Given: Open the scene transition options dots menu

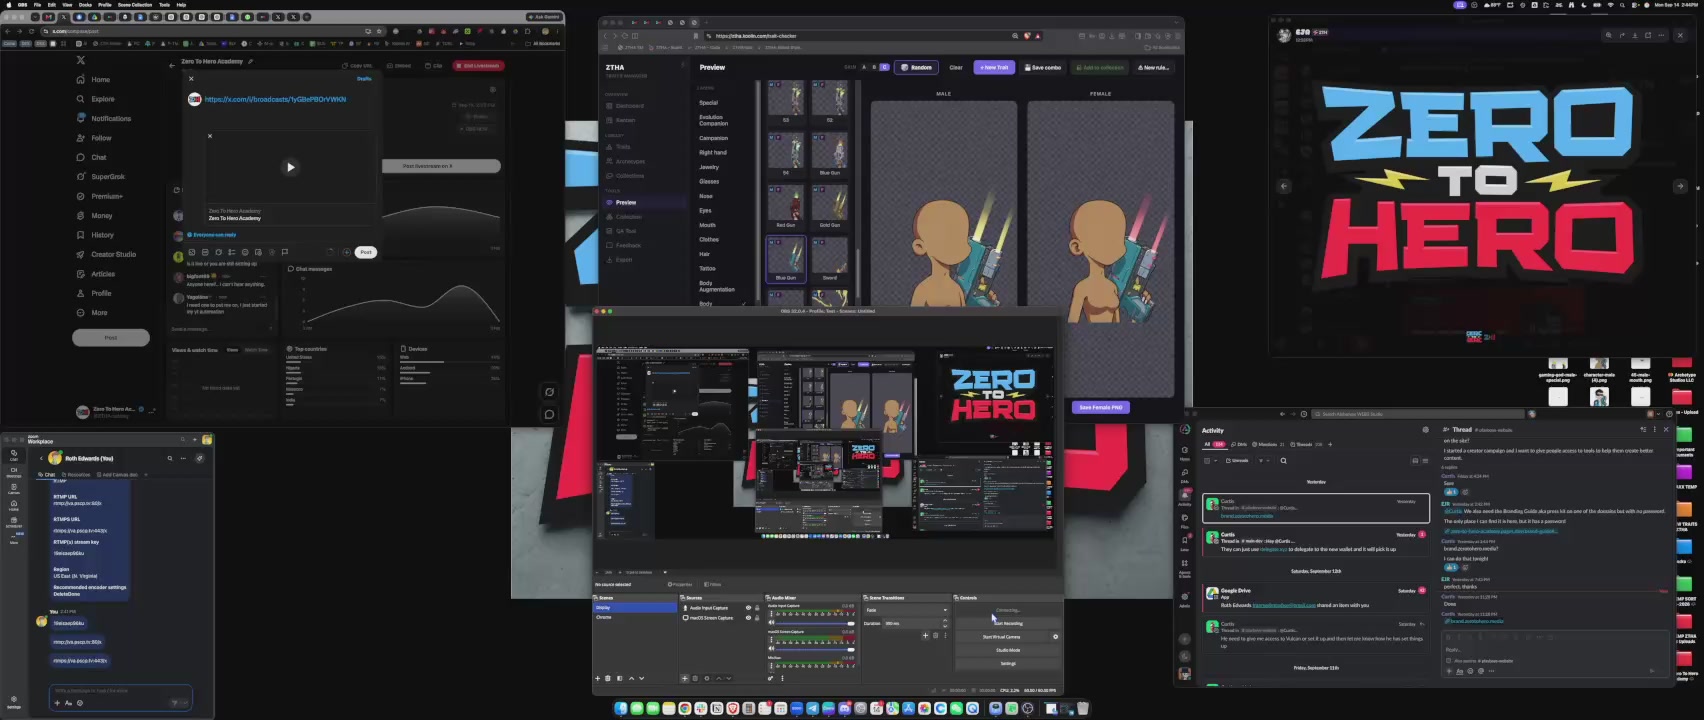Looking at the screenshot, I should point(945,635).
